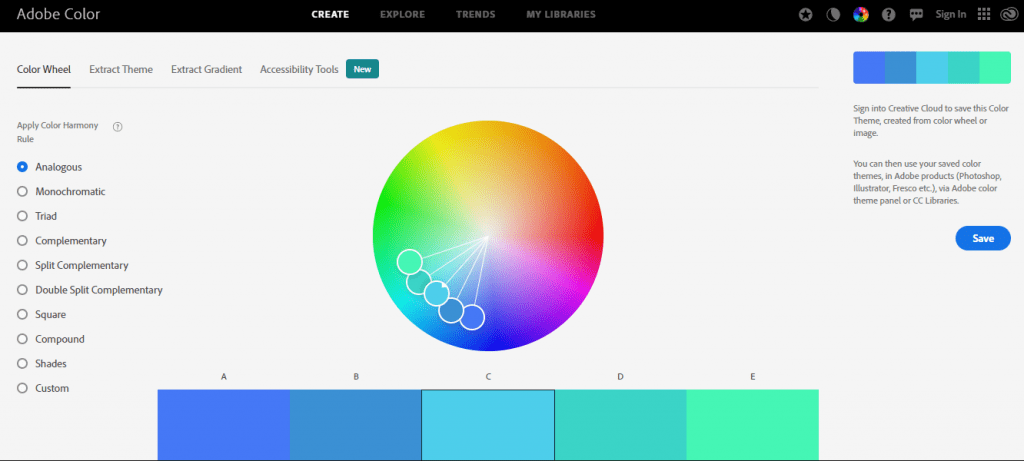Open the EXPLORE menu item
Screen dimensions: 1024x461
[402, 14]
